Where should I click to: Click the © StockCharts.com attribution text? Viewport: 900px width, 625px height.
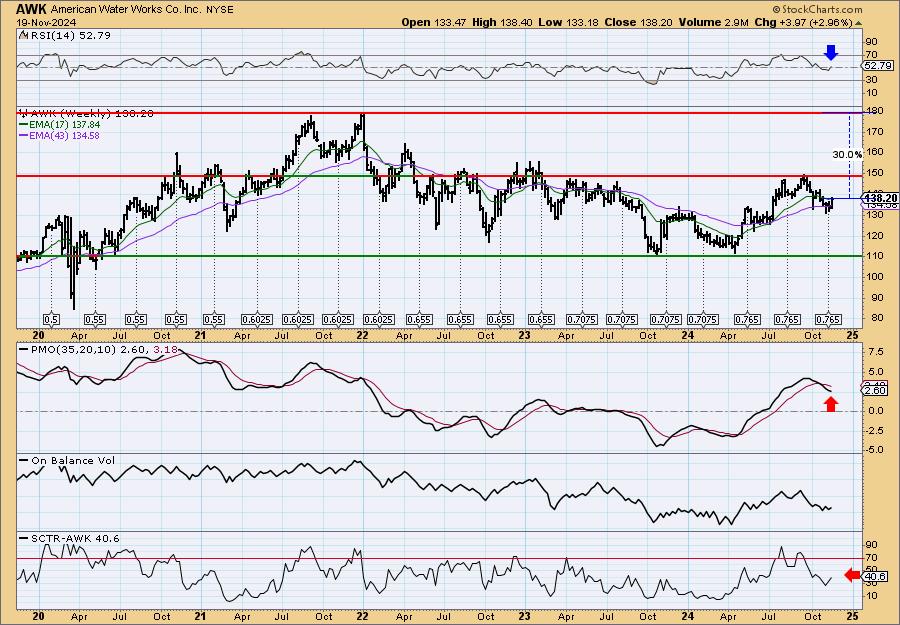[x=817, y=9]
